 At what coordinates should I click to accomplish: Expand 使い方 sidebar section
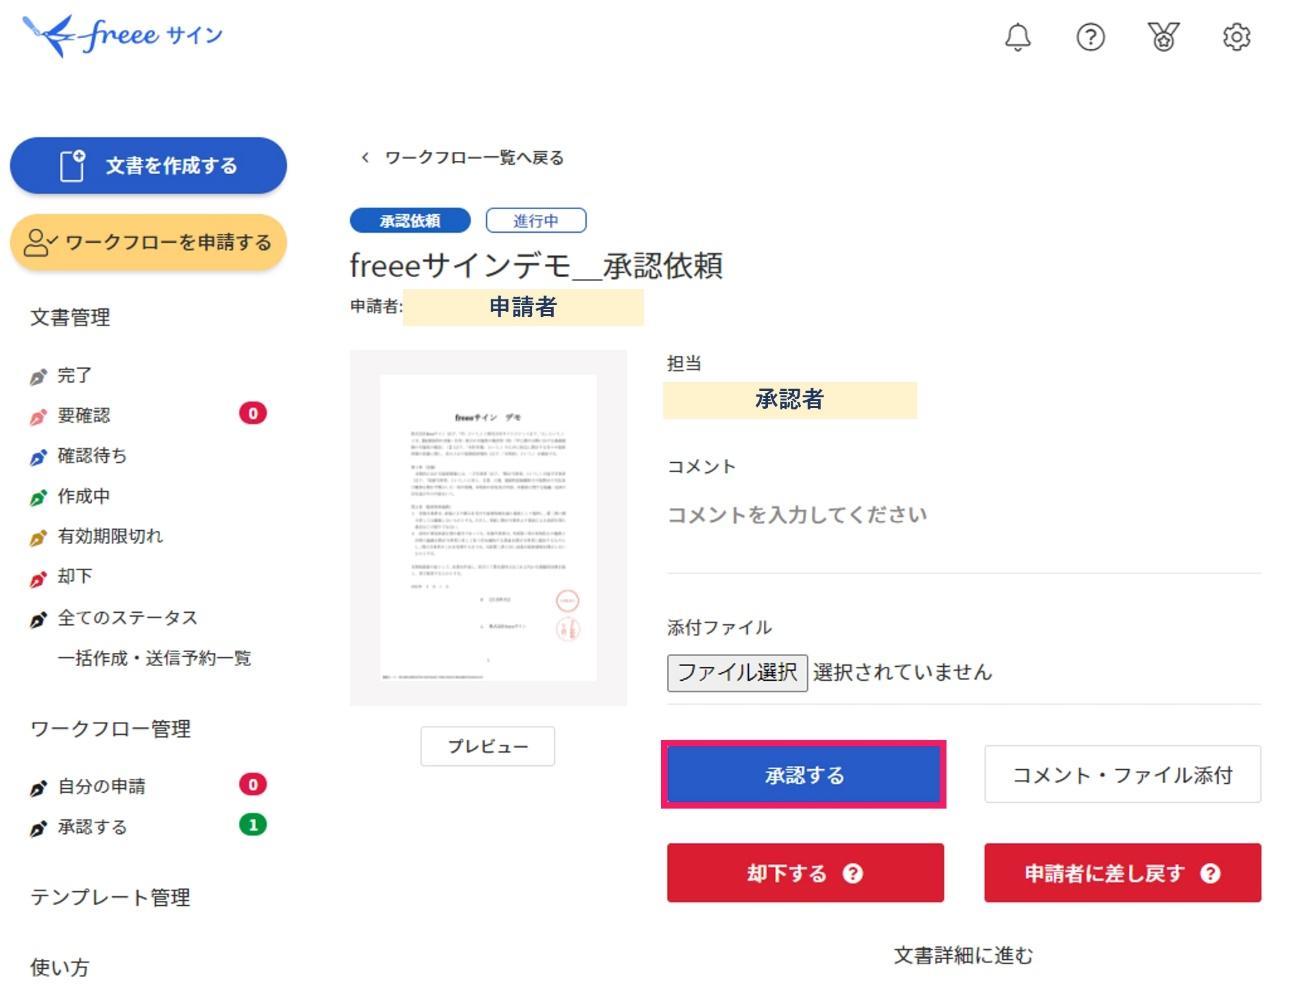click(59, 967)
